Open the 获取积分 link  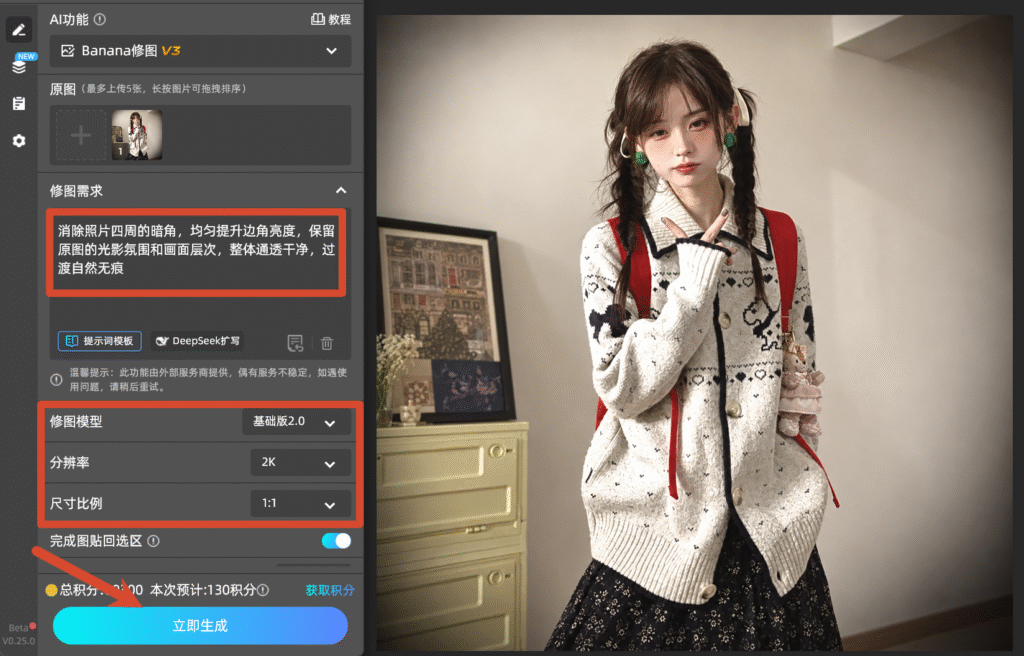tap(330, 591)
